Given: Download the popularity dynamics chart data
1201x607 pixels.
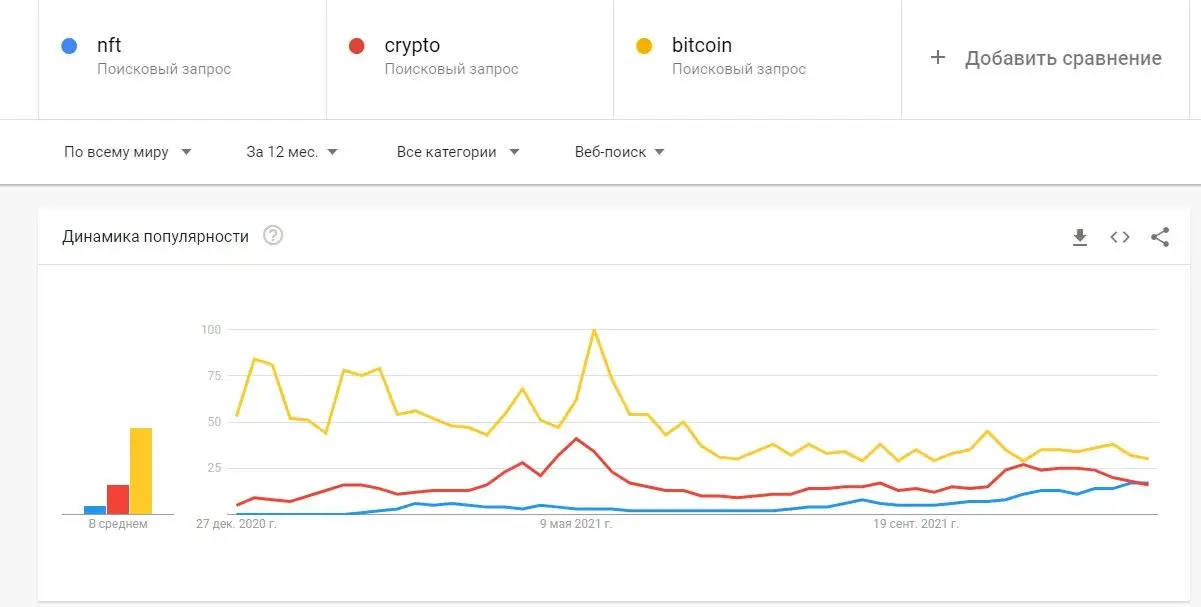Looking at the screenshot, I should (1080, 237).
